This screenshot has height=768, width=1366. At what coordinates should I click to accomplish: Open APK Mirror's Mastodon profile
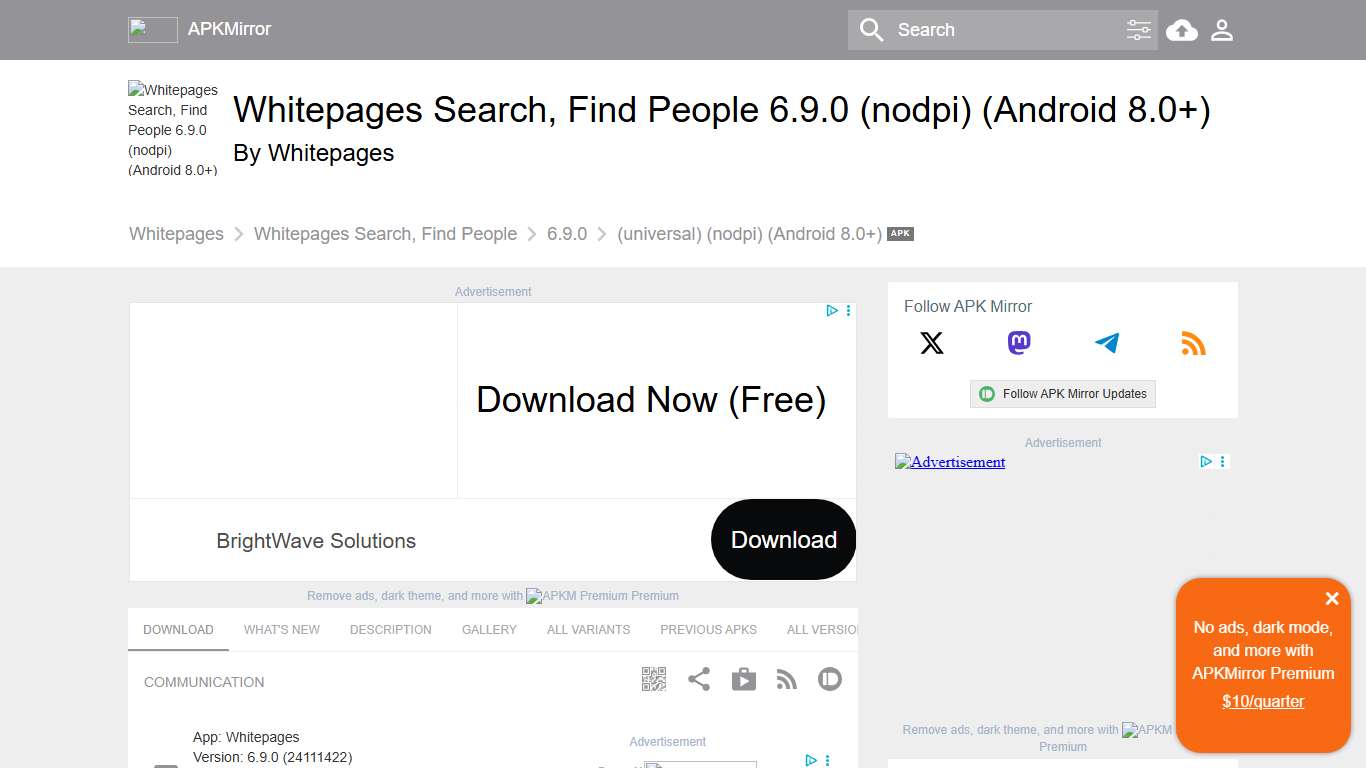coord(1018,343)
